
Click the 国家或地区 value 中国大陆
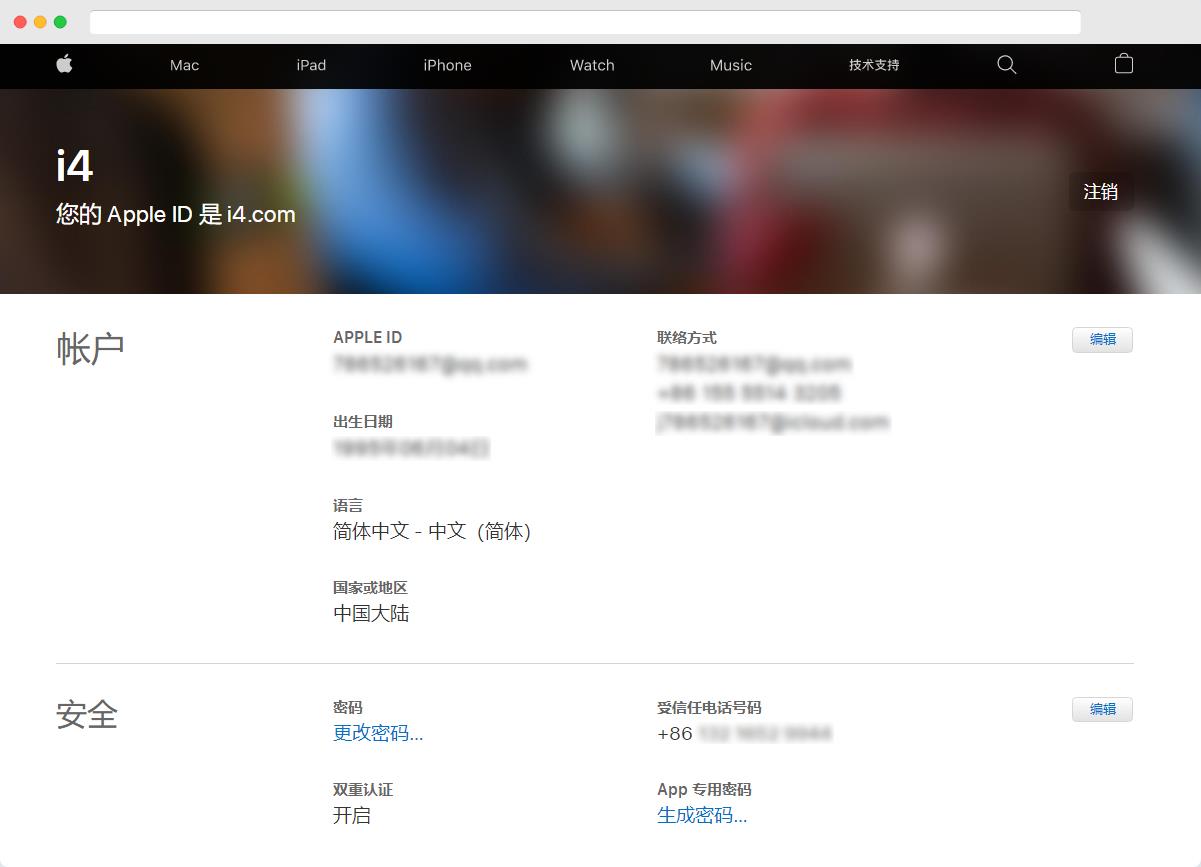click(370, 613)
